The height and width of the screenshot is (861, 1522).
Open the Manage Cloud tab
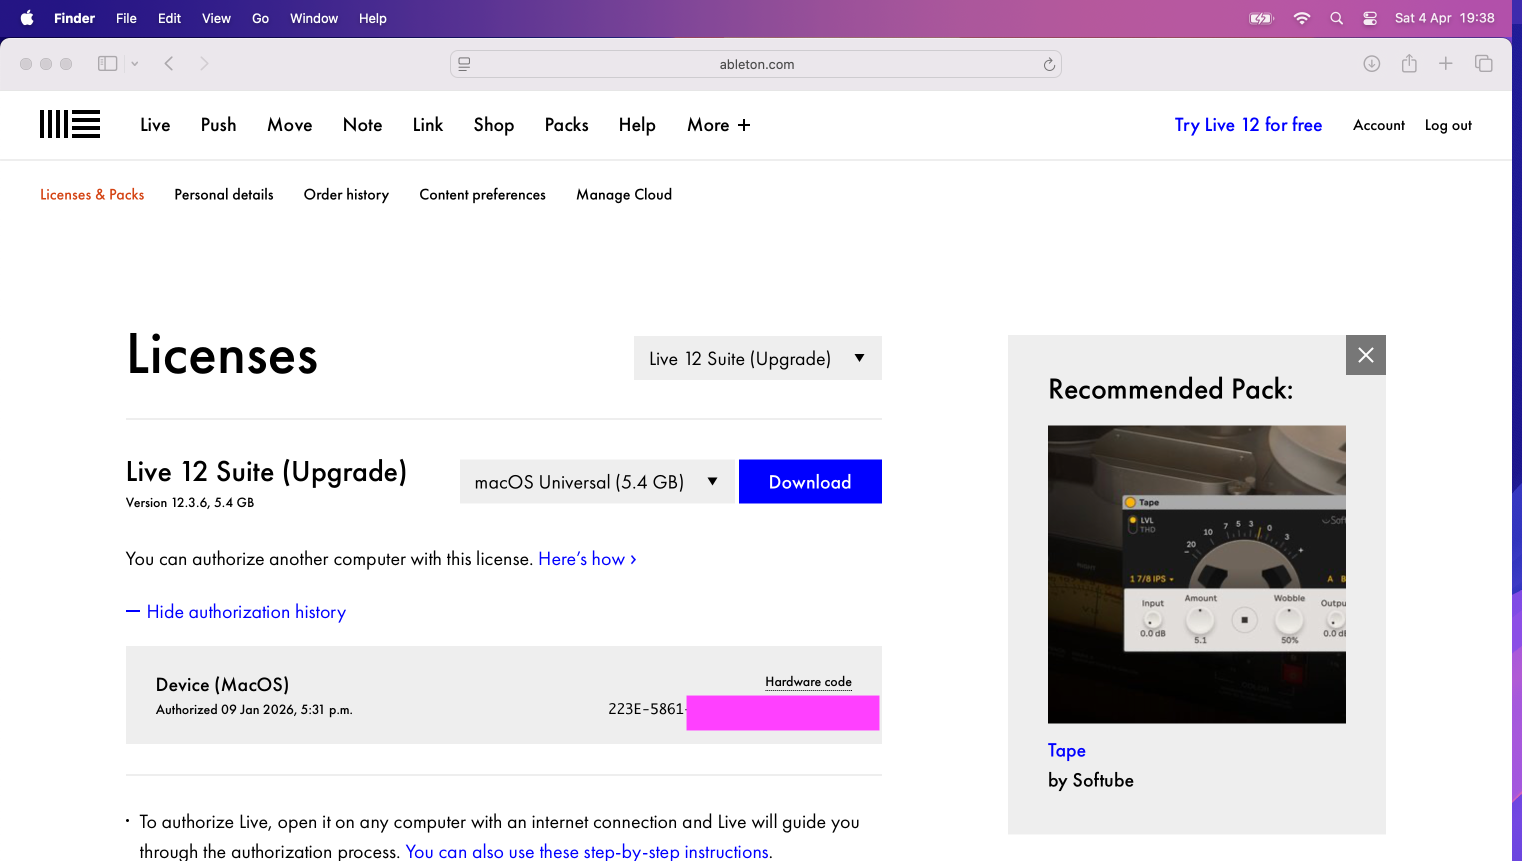coord(623,195)
